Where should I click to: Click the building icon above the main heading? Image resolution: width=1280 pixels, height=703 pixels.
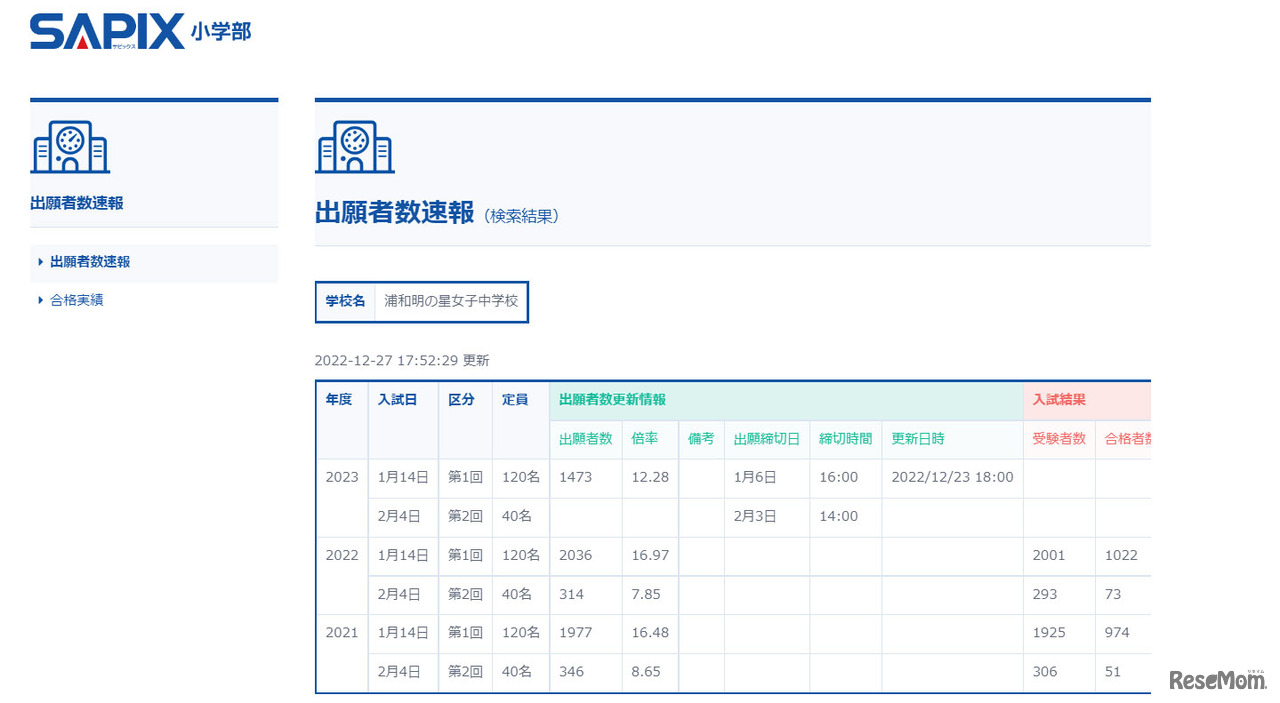click(355, 148)
